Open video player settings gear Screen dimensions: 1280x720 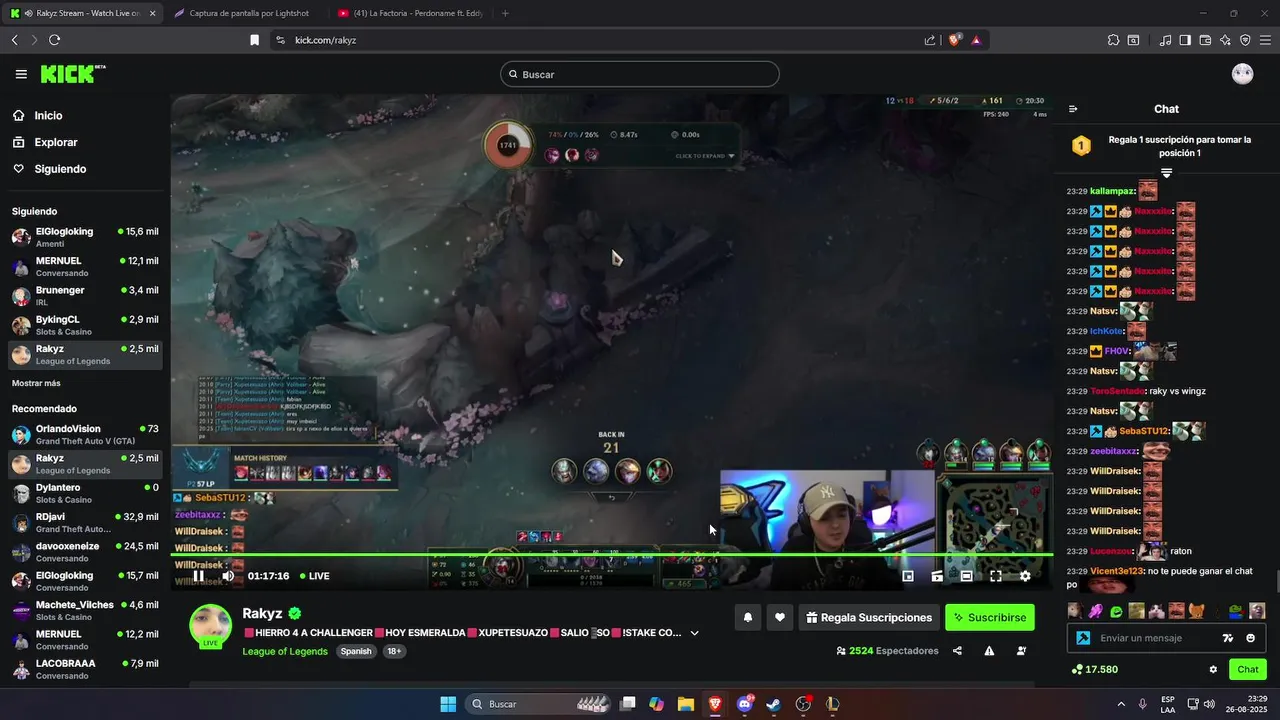click(x=1025, y=576)
